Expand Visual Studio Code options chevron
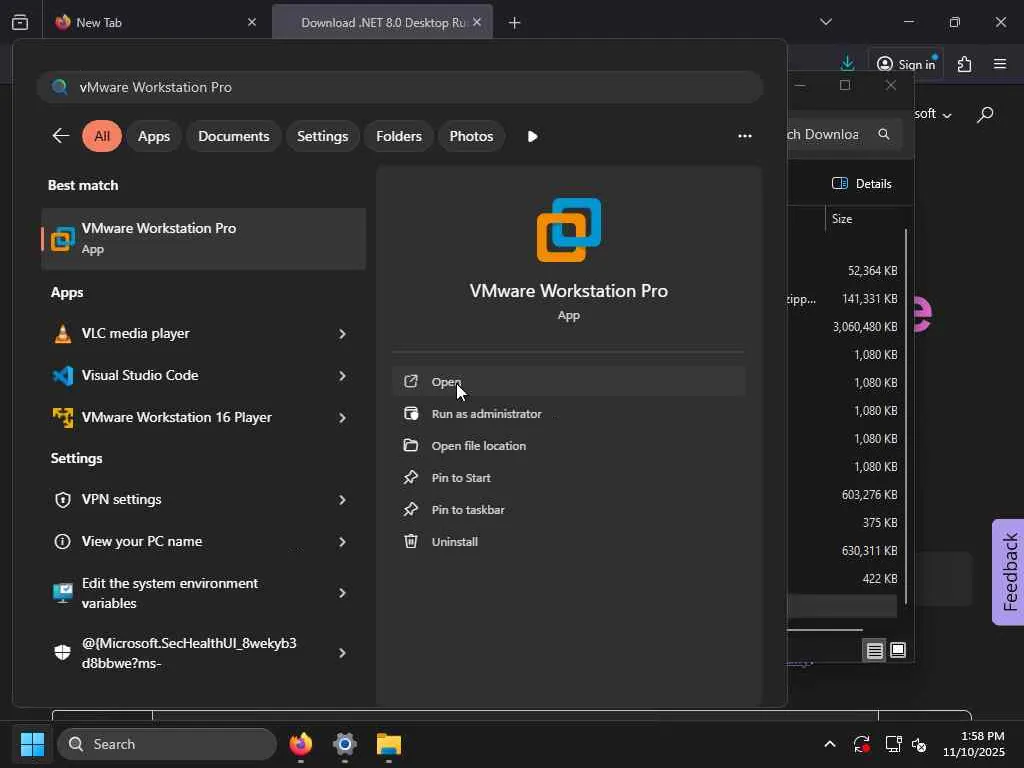Viewport: 1024px width, 768px height. click(x=342, y=376)
